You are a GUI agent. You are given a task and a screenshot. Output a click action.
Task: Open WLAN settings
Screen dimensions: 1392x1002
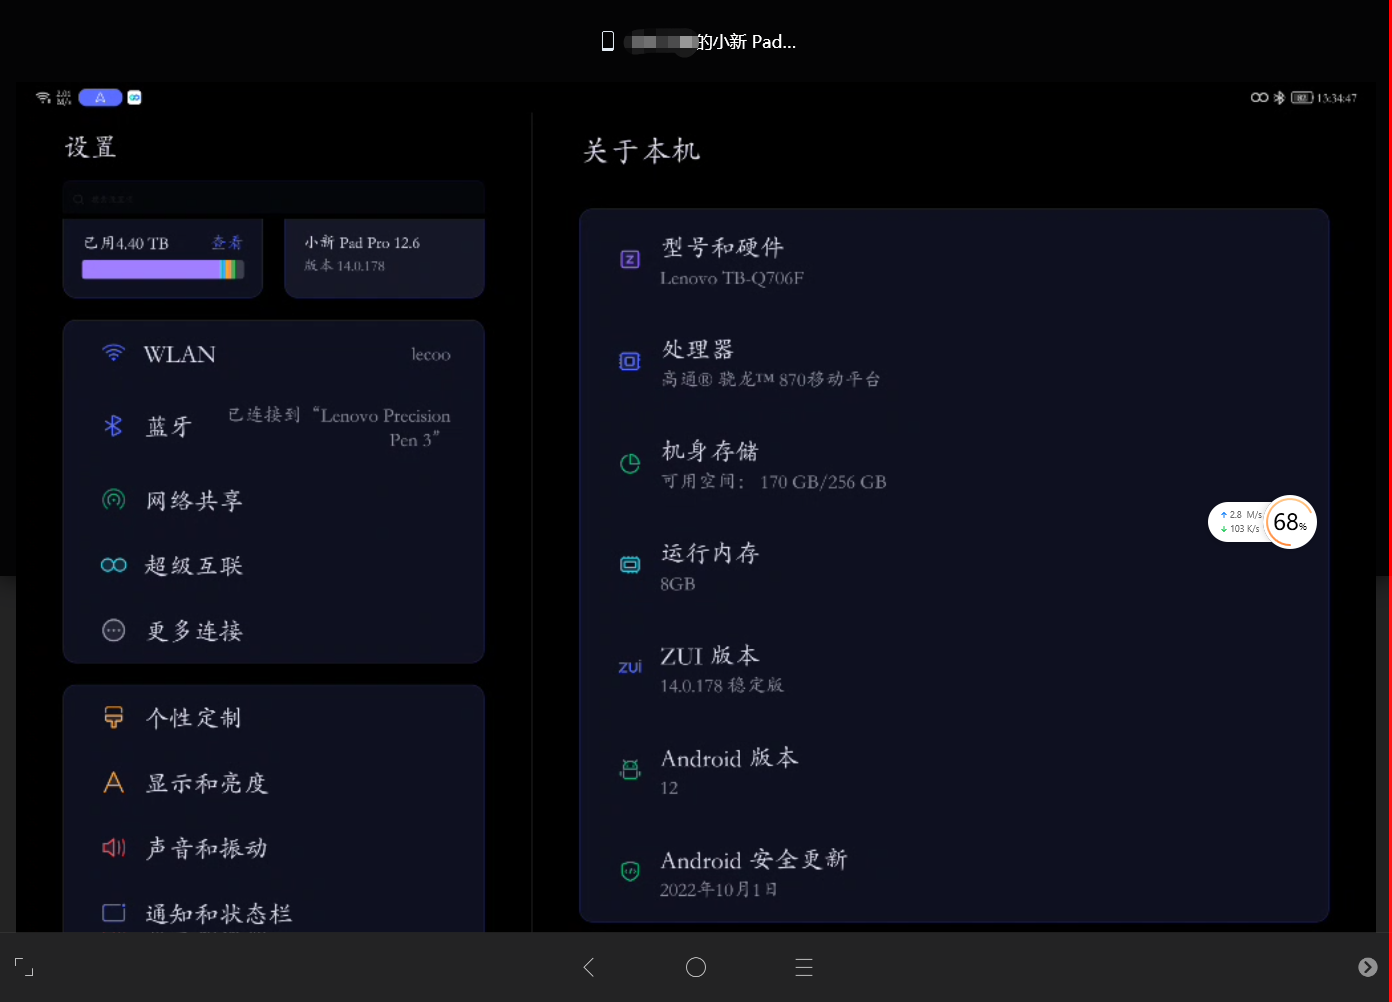pos(274,354)
